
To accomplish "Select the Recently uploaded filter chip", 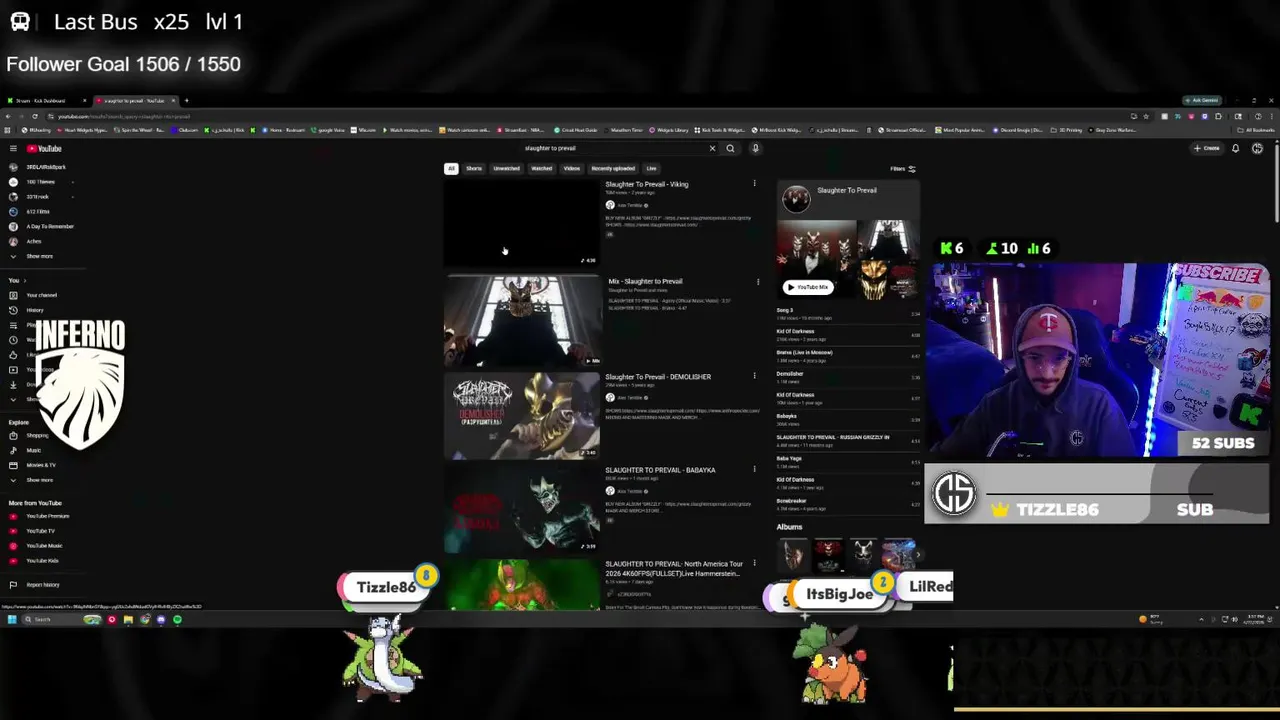I will click(613, 169).
